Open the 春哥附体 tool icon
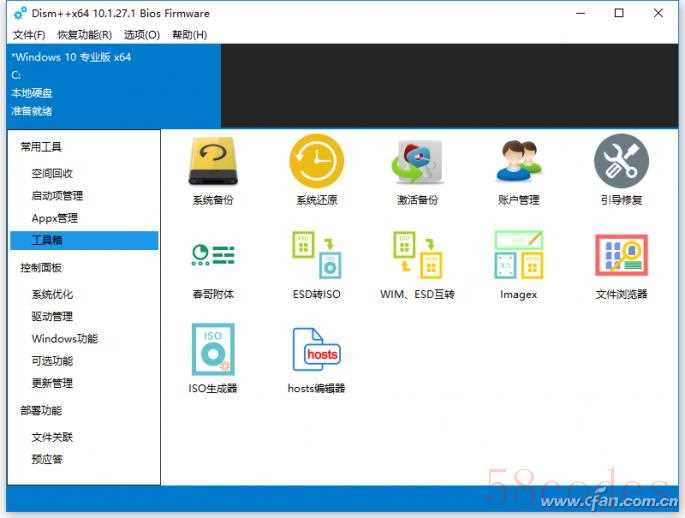The width and height of the screenshot is (685, 518). pos(213,255)
